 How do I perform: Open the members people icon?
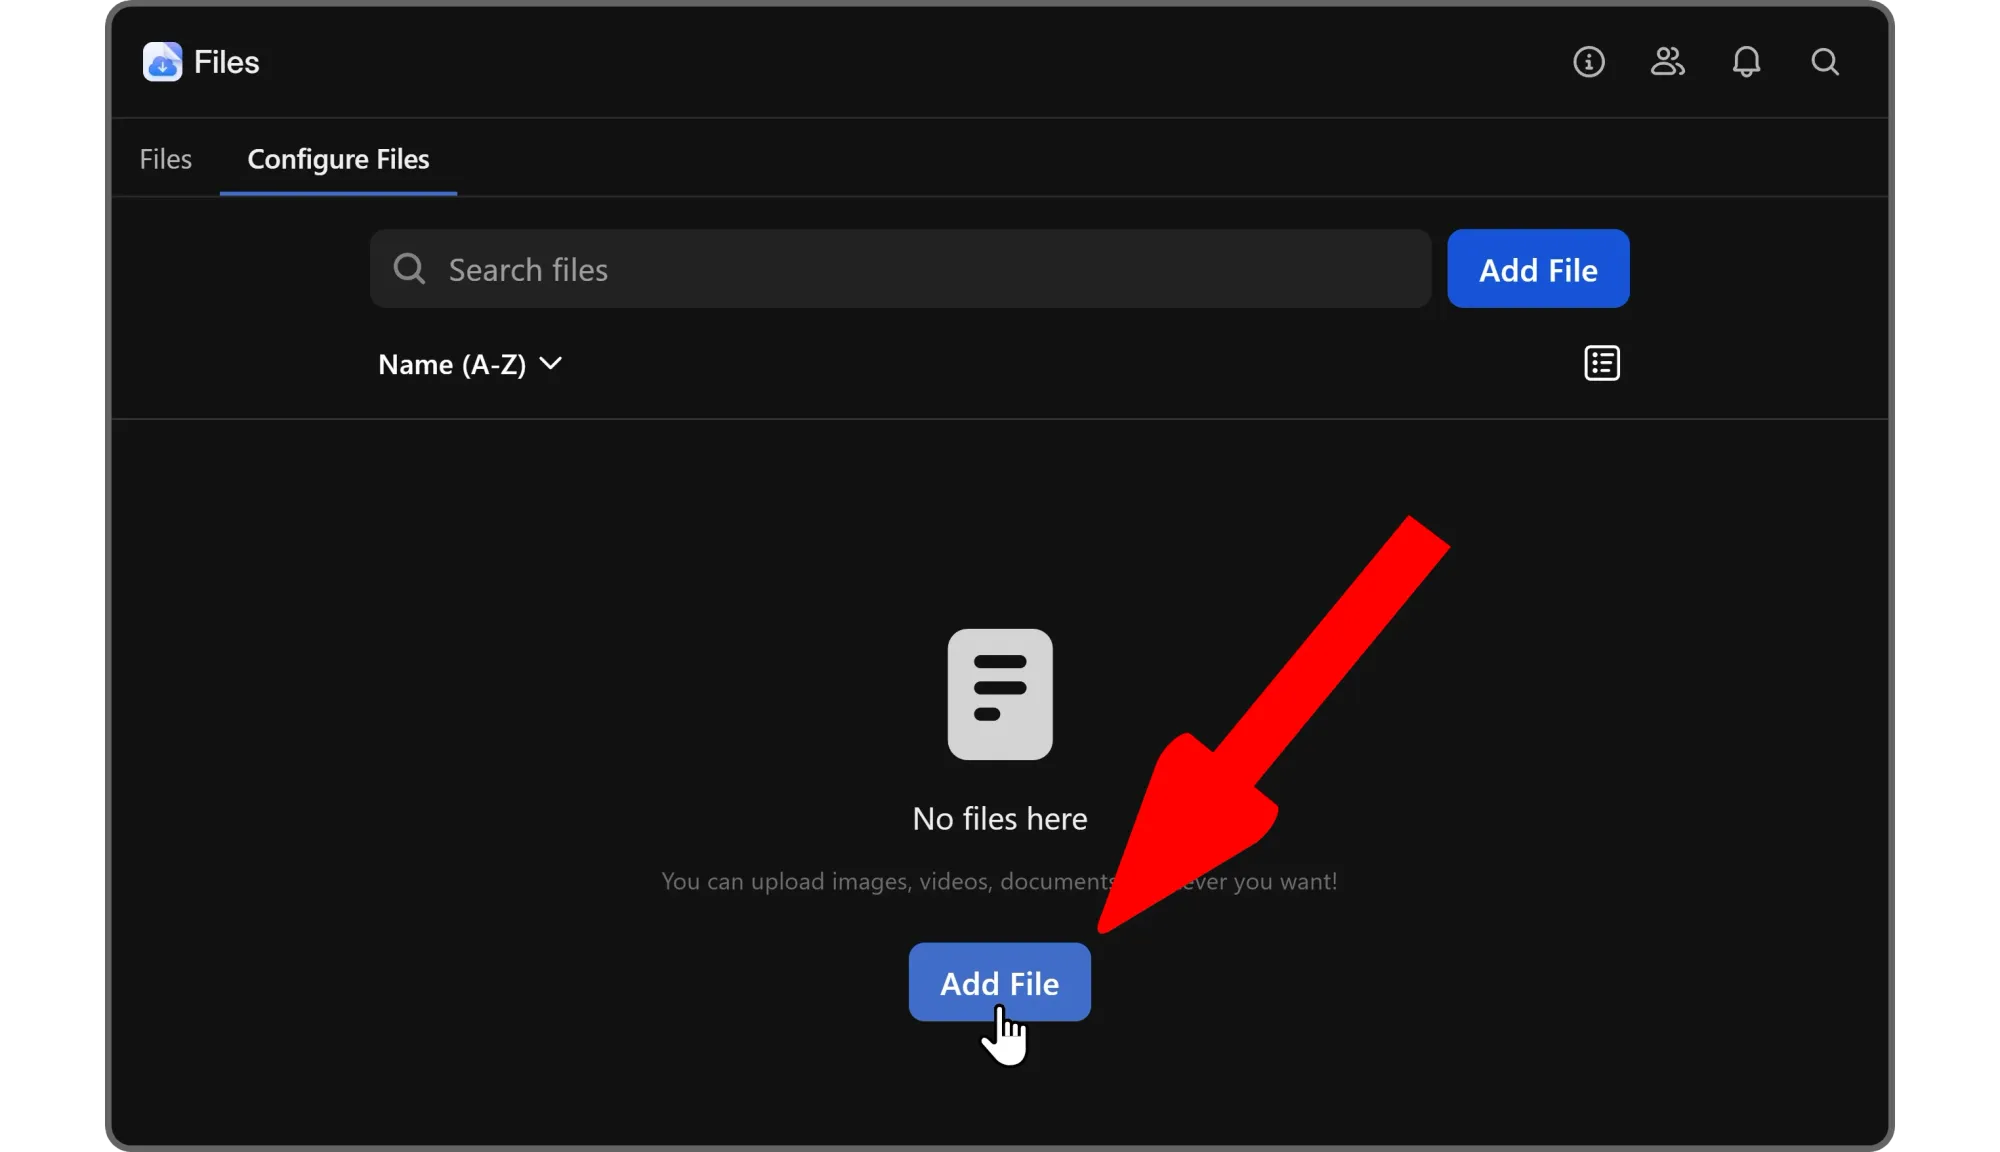1667,62
